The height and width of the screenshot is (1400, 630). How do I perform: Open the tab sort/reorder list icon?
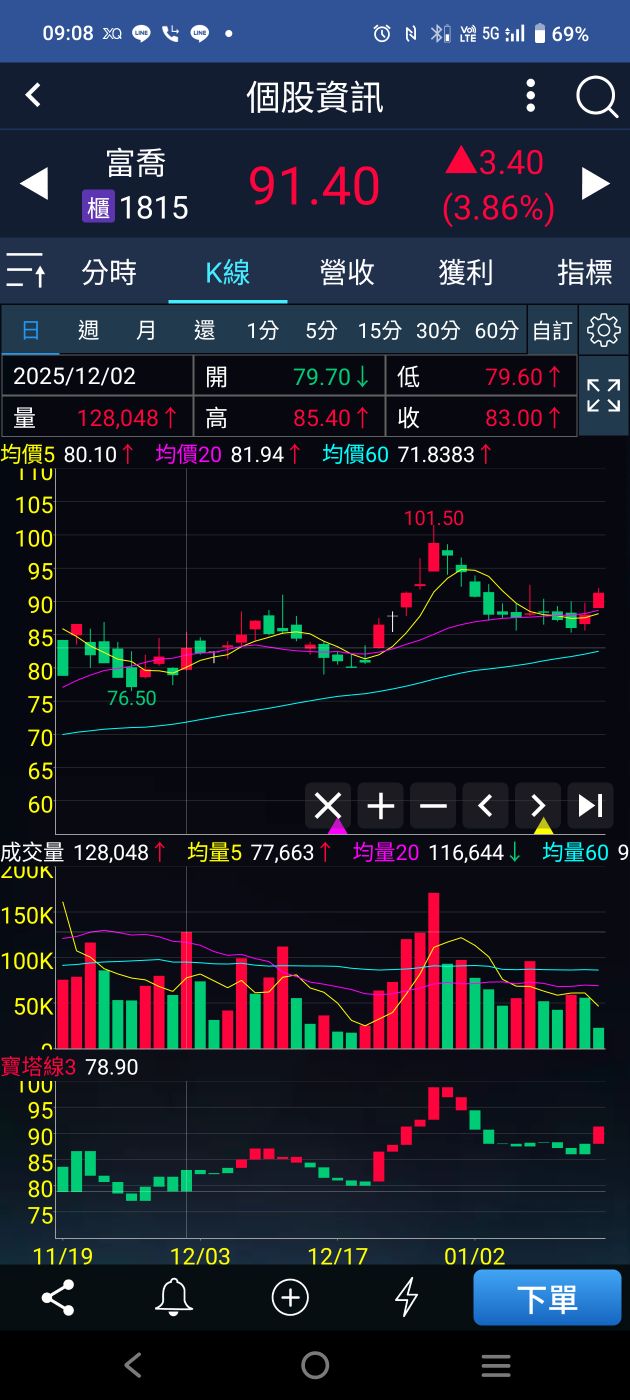25,271
